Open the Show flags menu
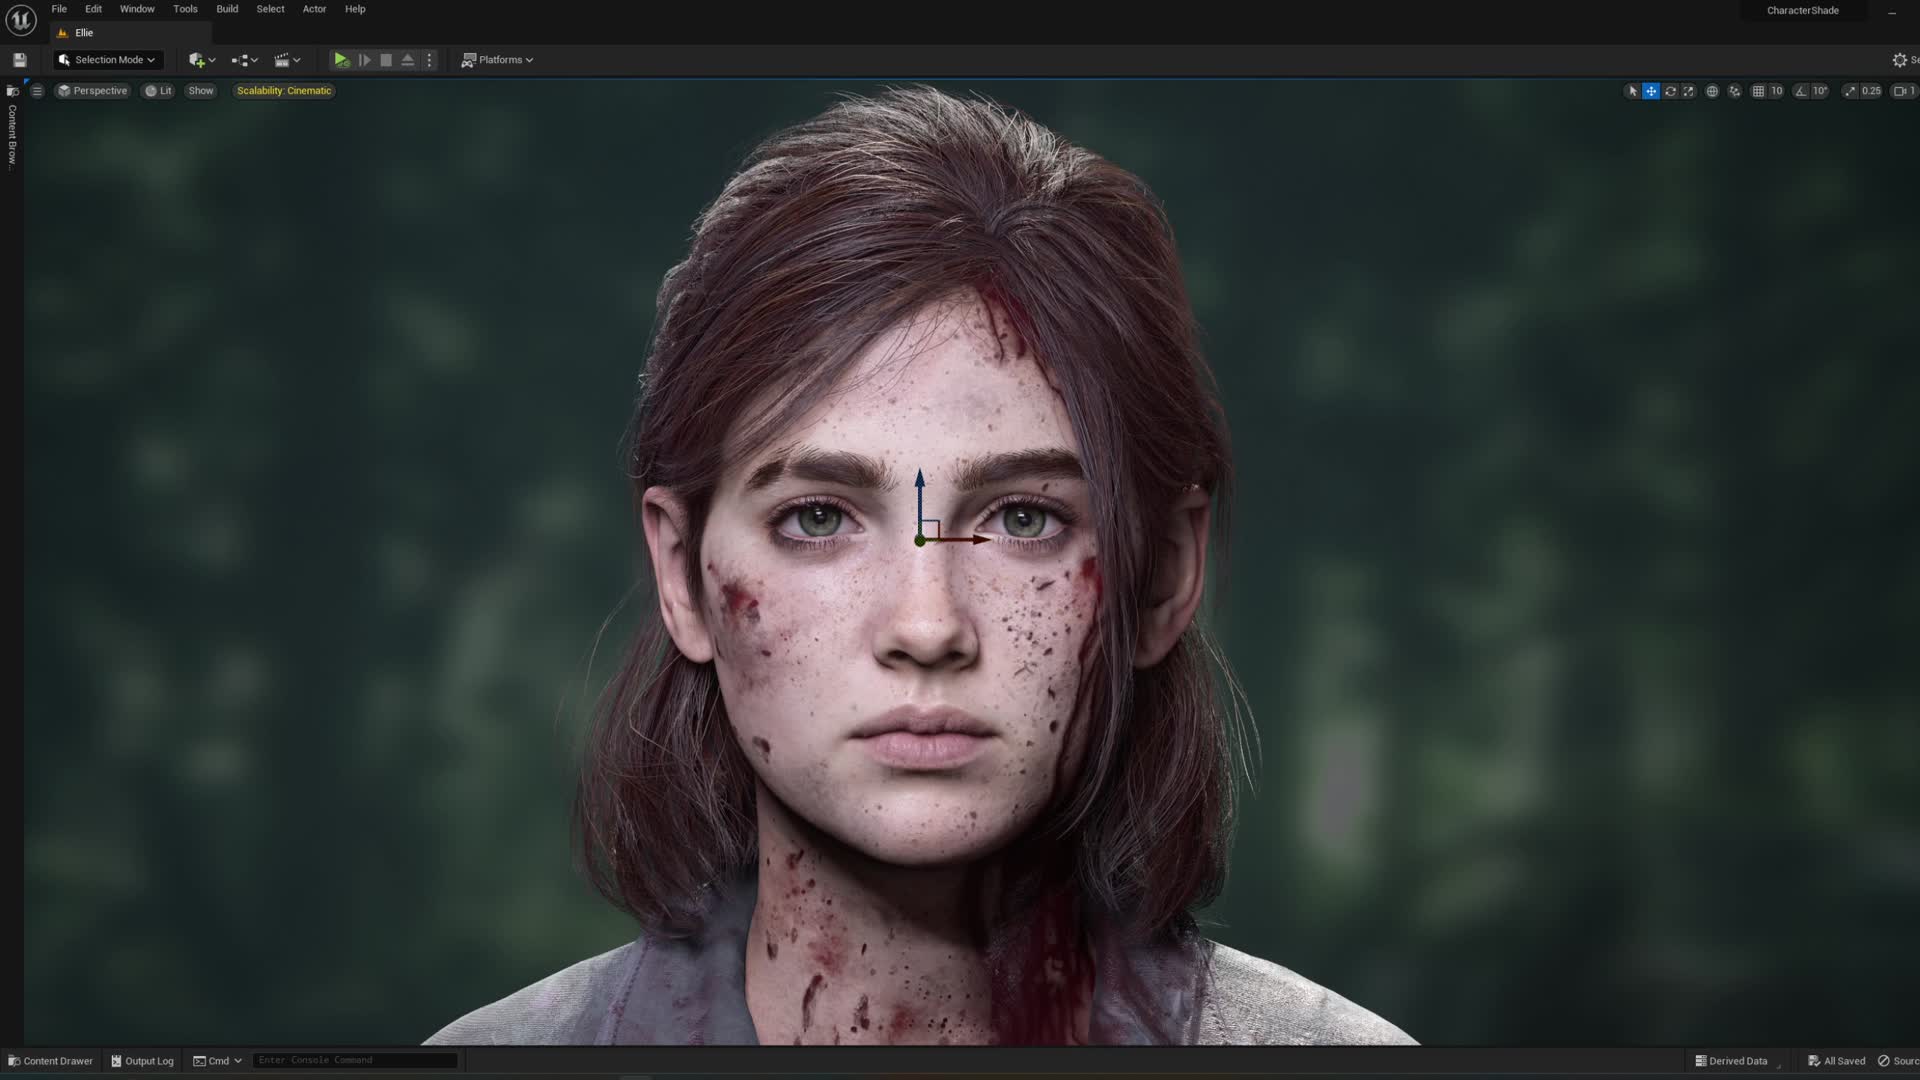This screenshot has height=1080, width=1920. 201,91
